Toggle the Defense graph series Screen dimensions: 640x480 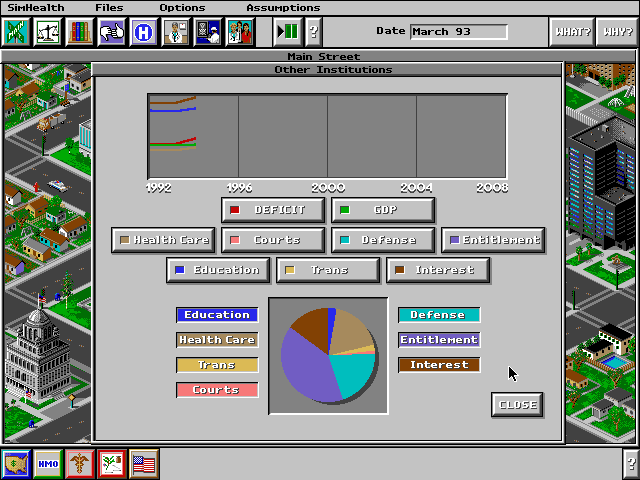click(x=383, y=240)
